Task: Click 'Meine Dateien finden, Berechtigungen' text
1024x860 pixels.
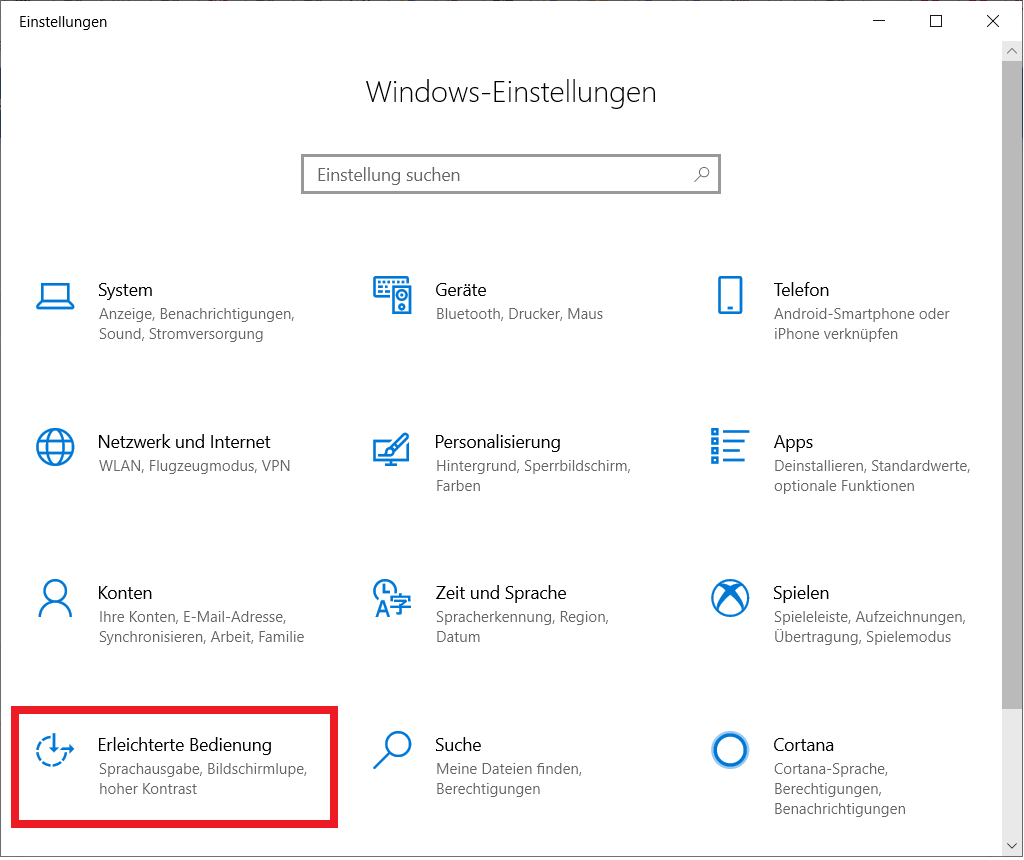Action: pyautogui.click(x=509, y=779)
